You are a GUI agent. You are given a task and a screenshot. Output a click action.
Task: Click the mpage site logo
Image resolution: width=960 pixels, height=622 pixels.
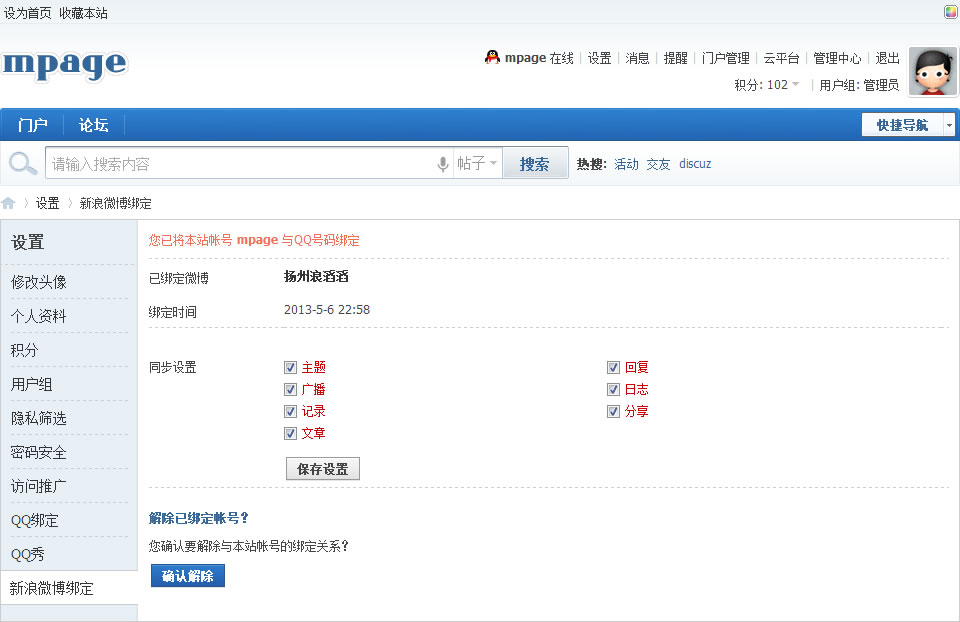64,66
